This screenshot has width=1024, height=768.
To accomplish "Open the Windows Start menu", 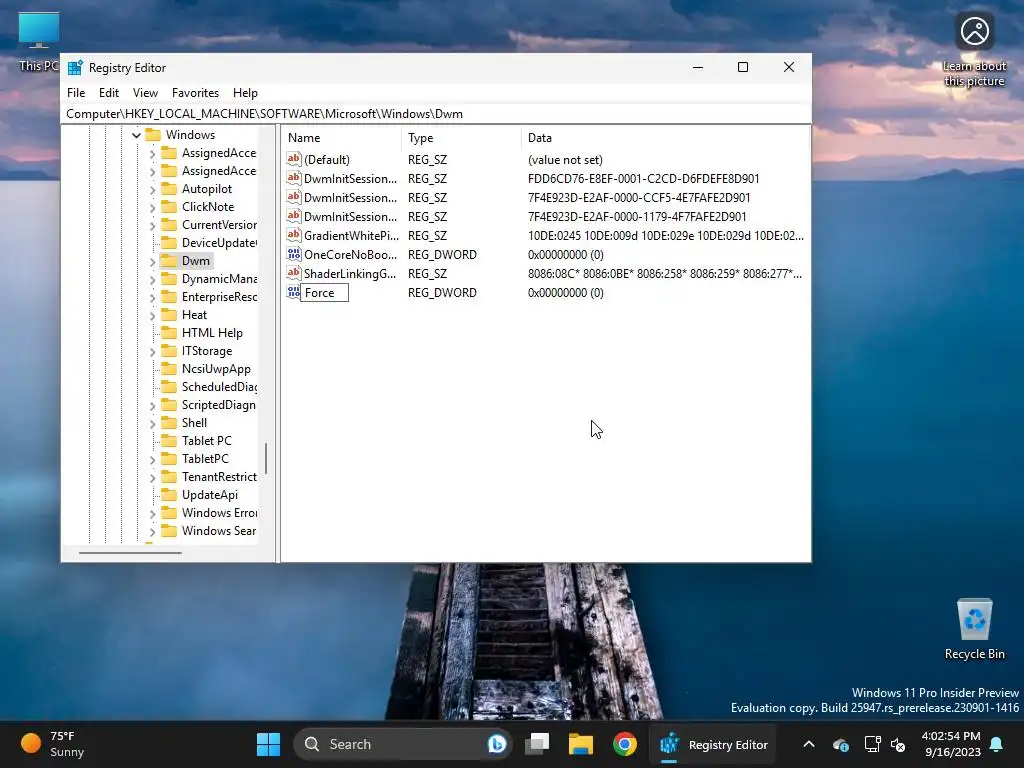I will (268, 744).
